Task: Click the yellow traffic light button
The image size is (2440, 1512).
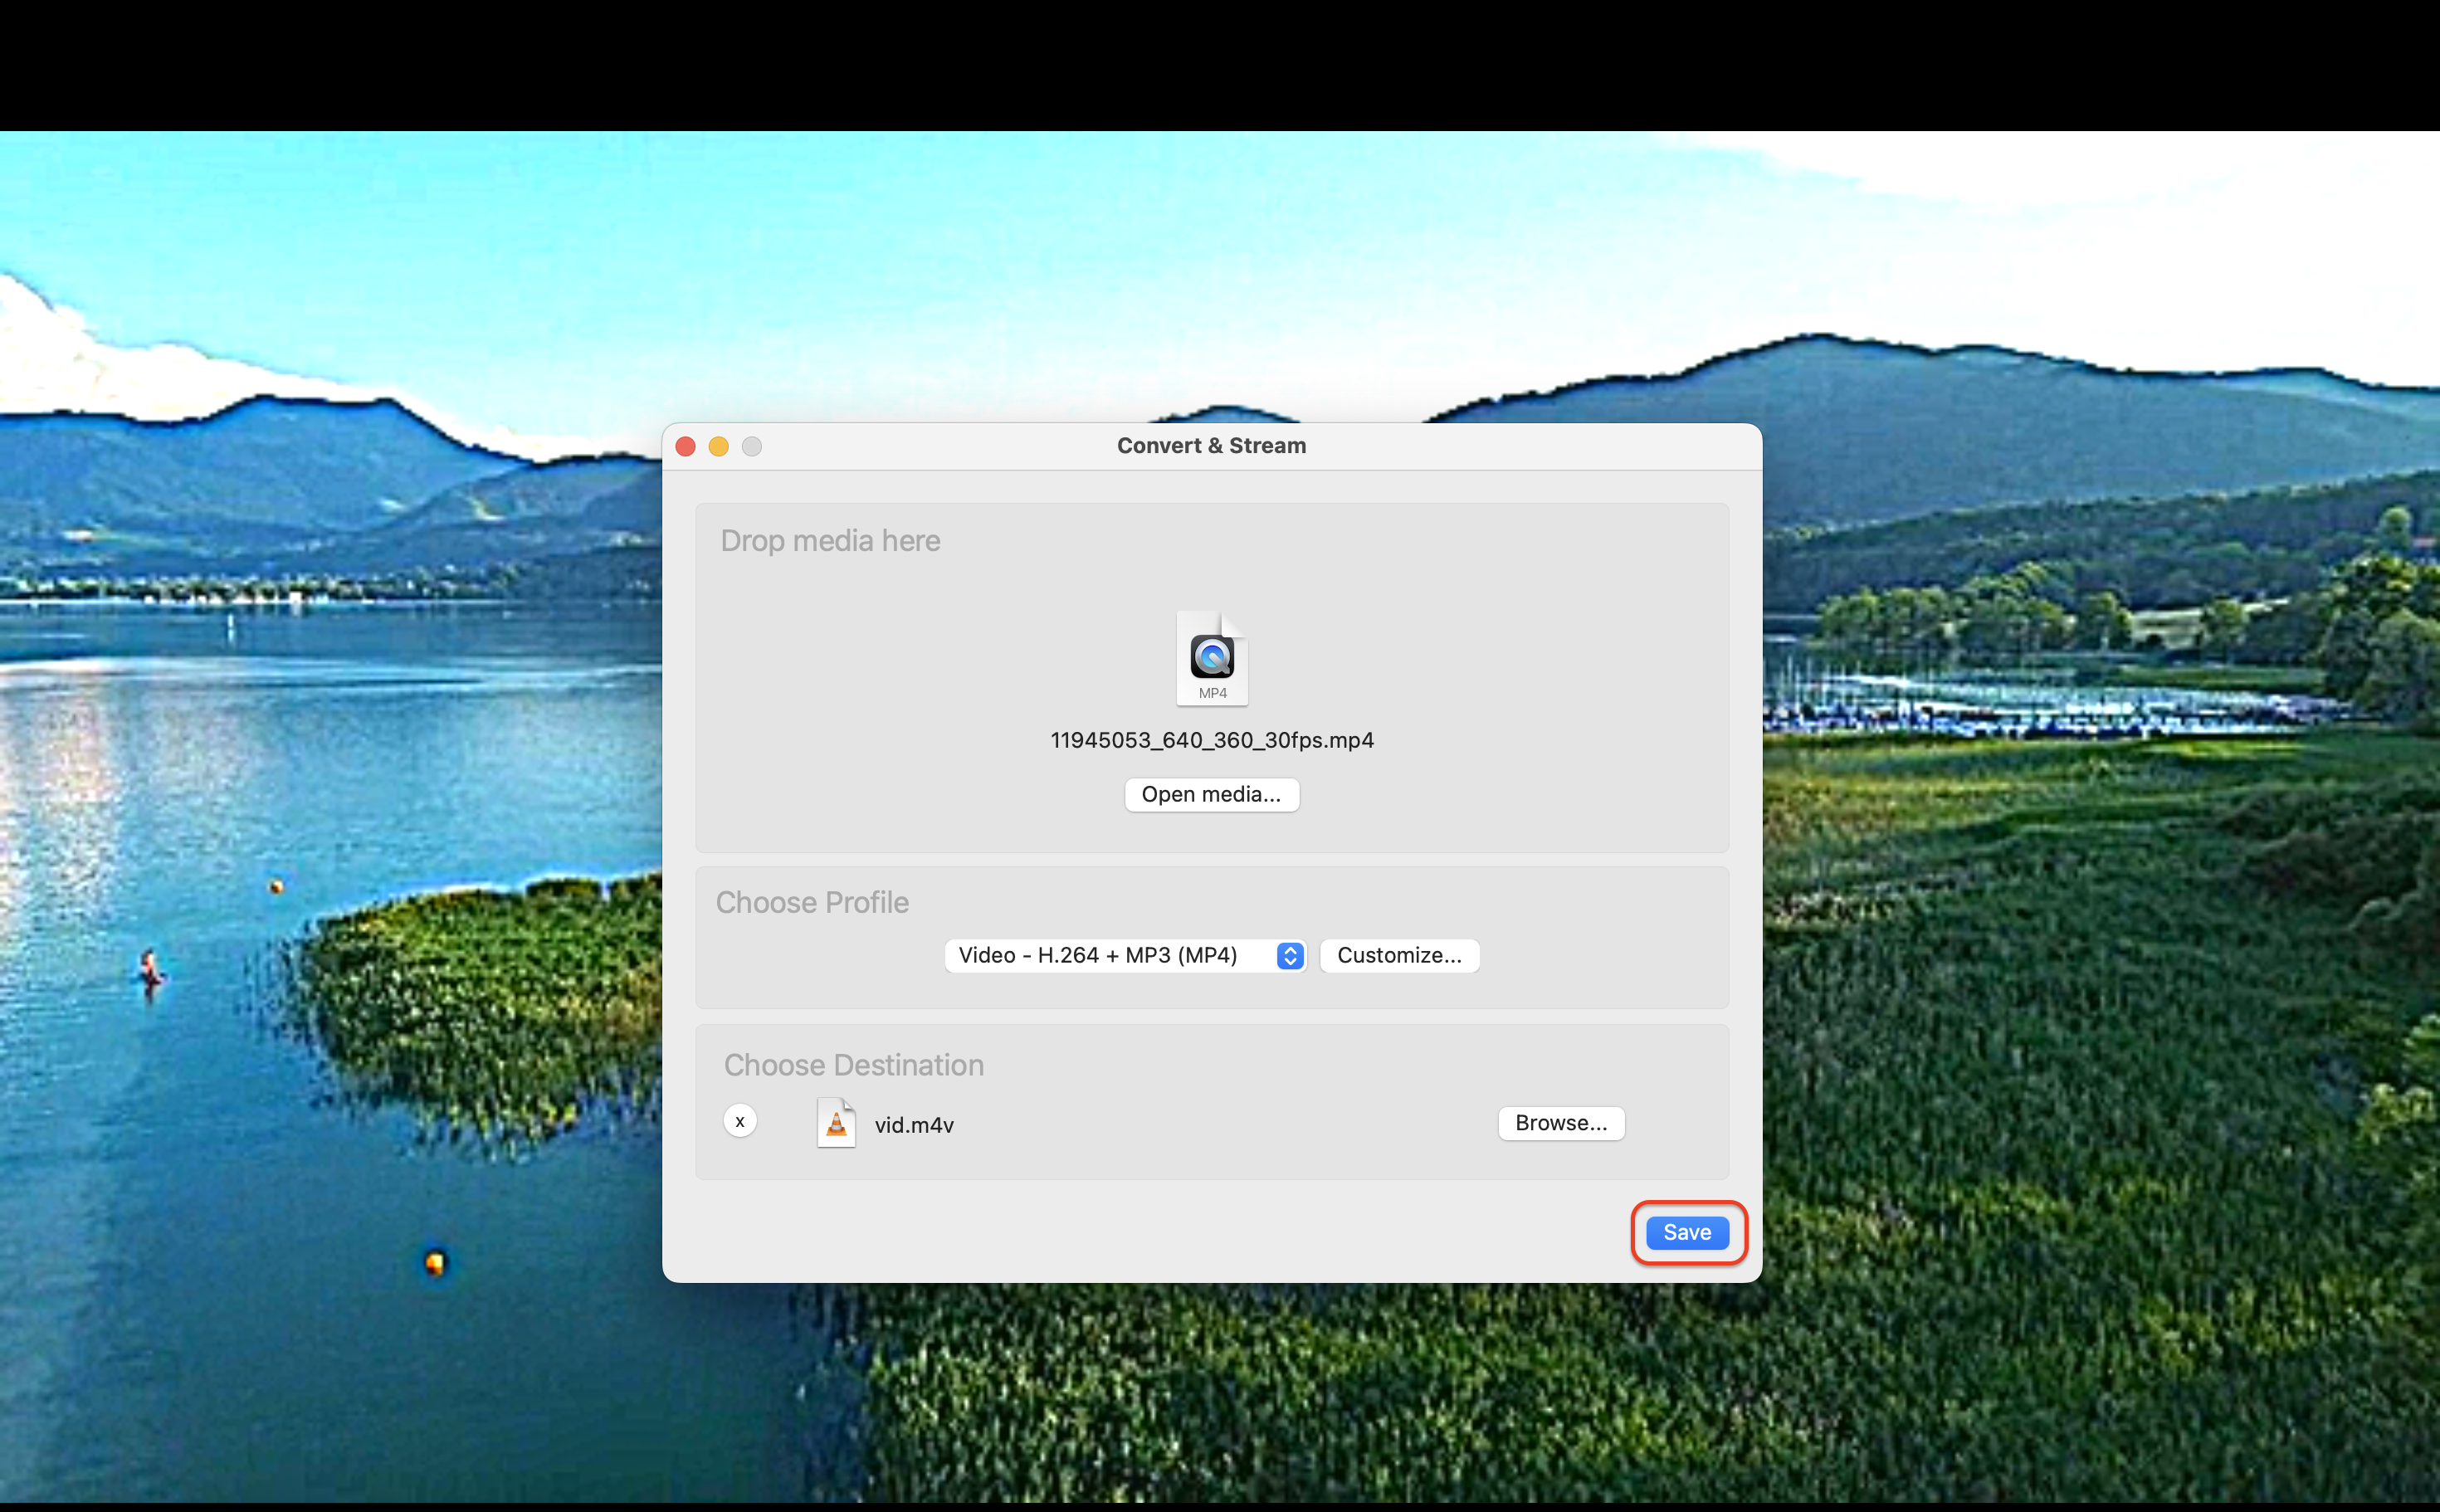Action: point(719,446)
